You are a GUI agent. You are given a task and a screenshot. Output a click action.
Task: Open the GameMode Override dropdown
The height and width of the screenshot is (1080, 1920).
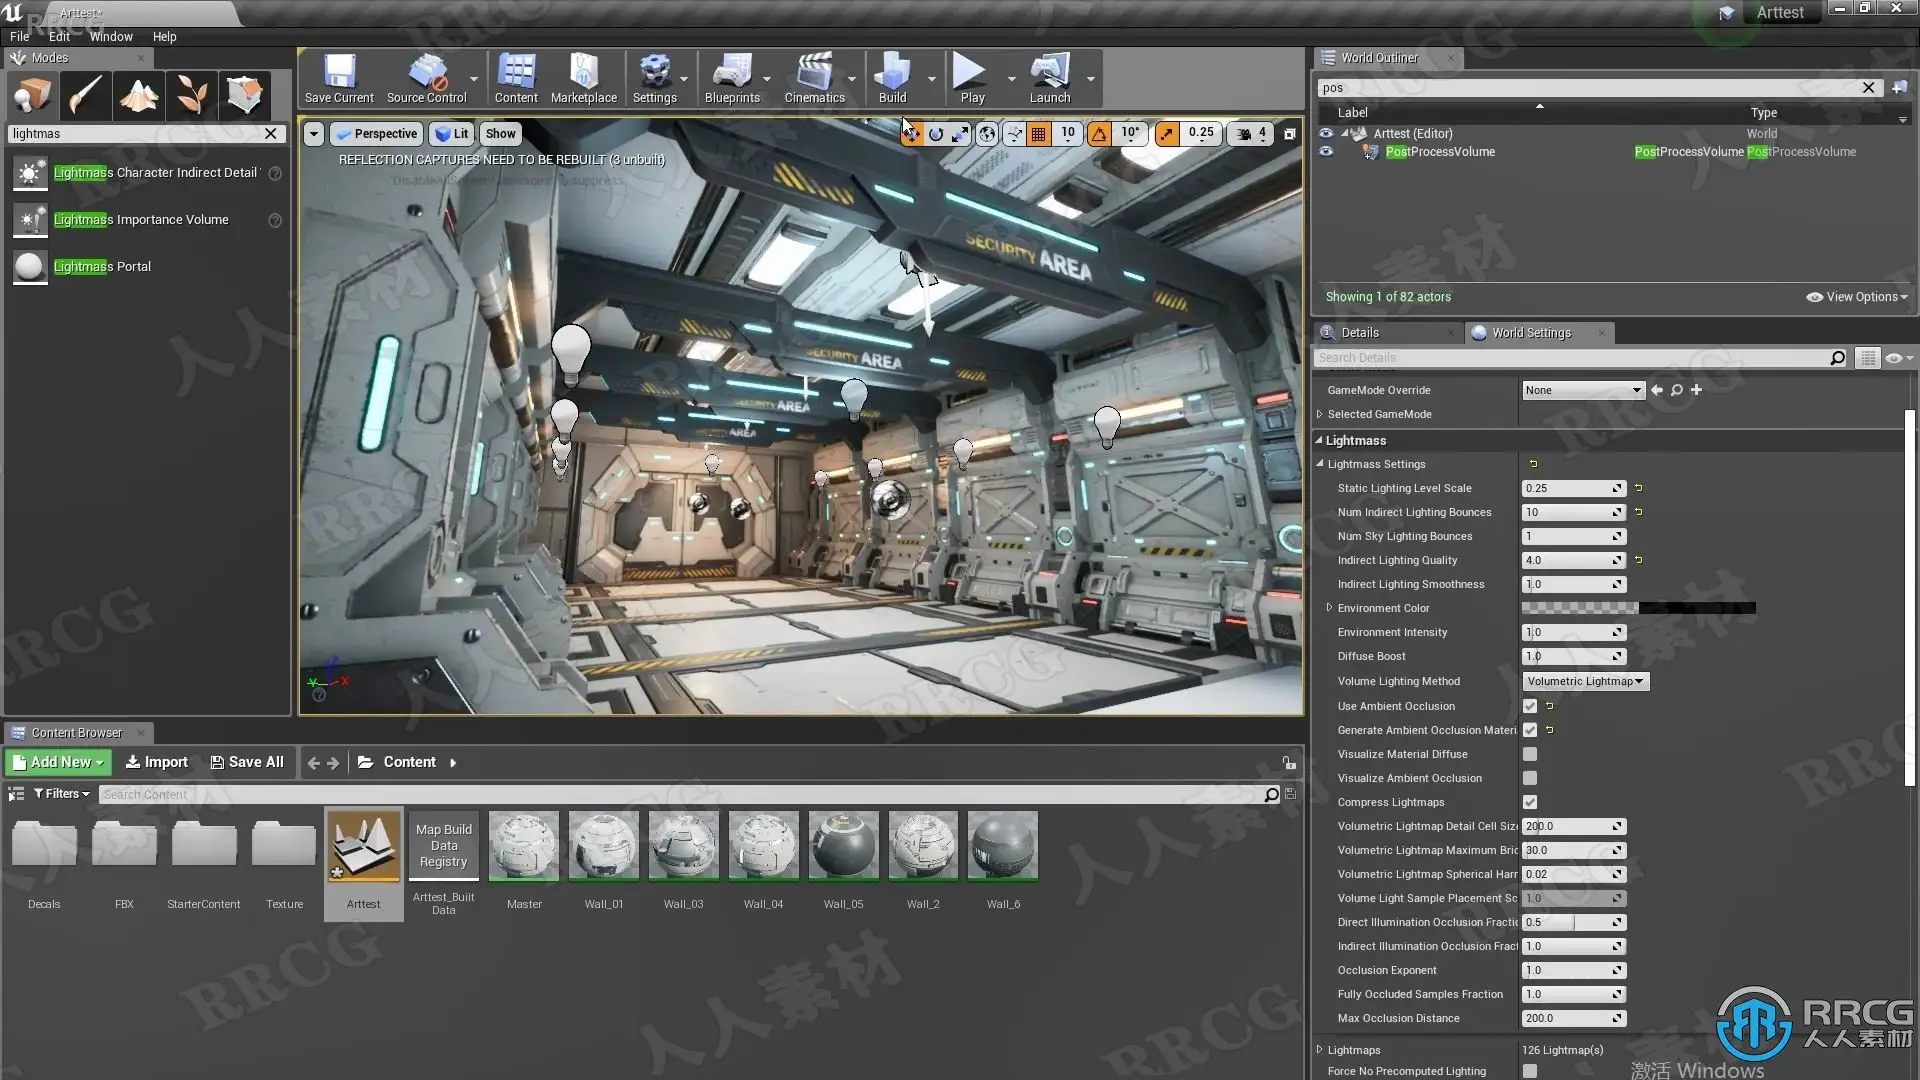pyautogui.click(x=1582, y=390)
